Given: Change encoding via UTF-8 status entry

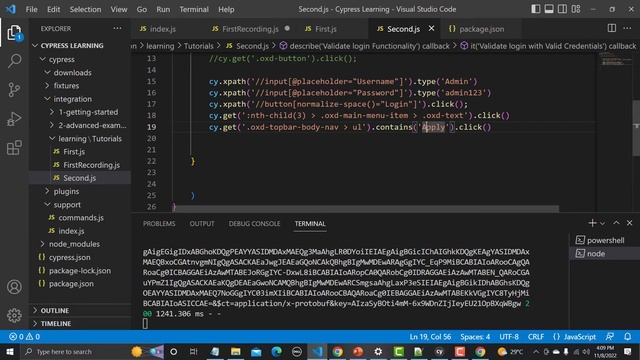Looking at the screenshot, I should click(x=509, y=337).
